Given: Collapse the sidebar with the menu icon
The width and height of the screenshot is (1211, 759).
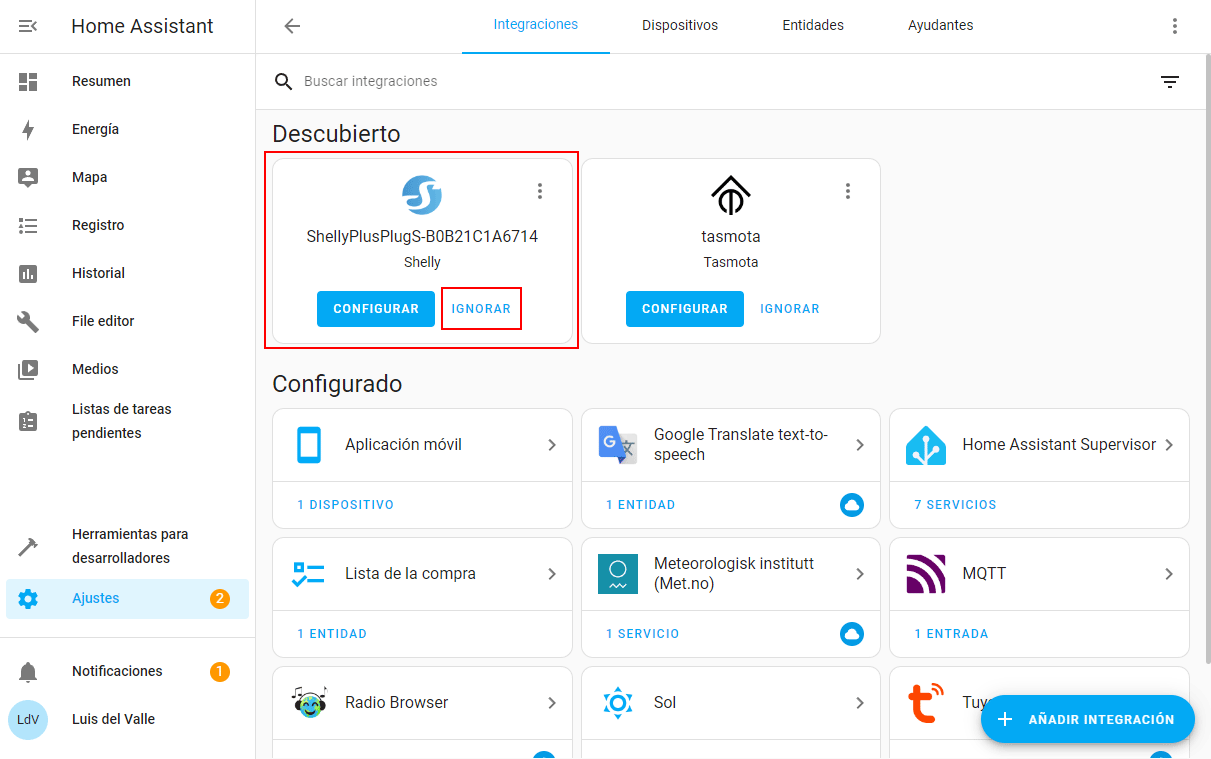Looking at the screenshot, I should pos(28,26).
